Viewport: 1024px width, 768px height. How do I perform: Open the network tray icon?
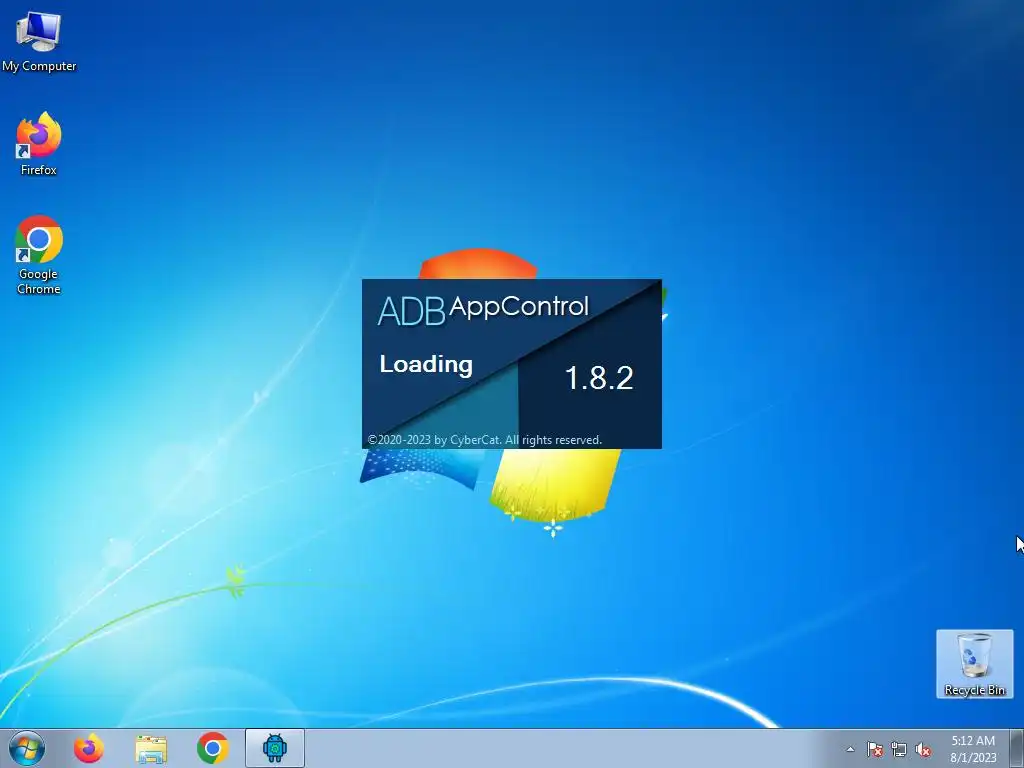(x=899, y=749)
